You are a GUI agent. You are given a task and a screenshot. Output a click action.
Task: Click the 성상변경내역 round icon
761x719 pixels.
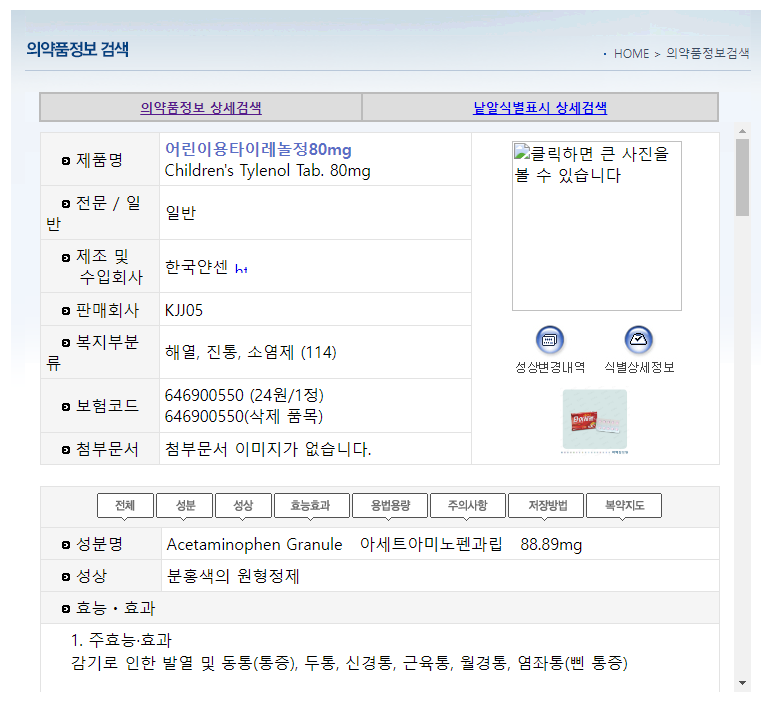[549, 340]
